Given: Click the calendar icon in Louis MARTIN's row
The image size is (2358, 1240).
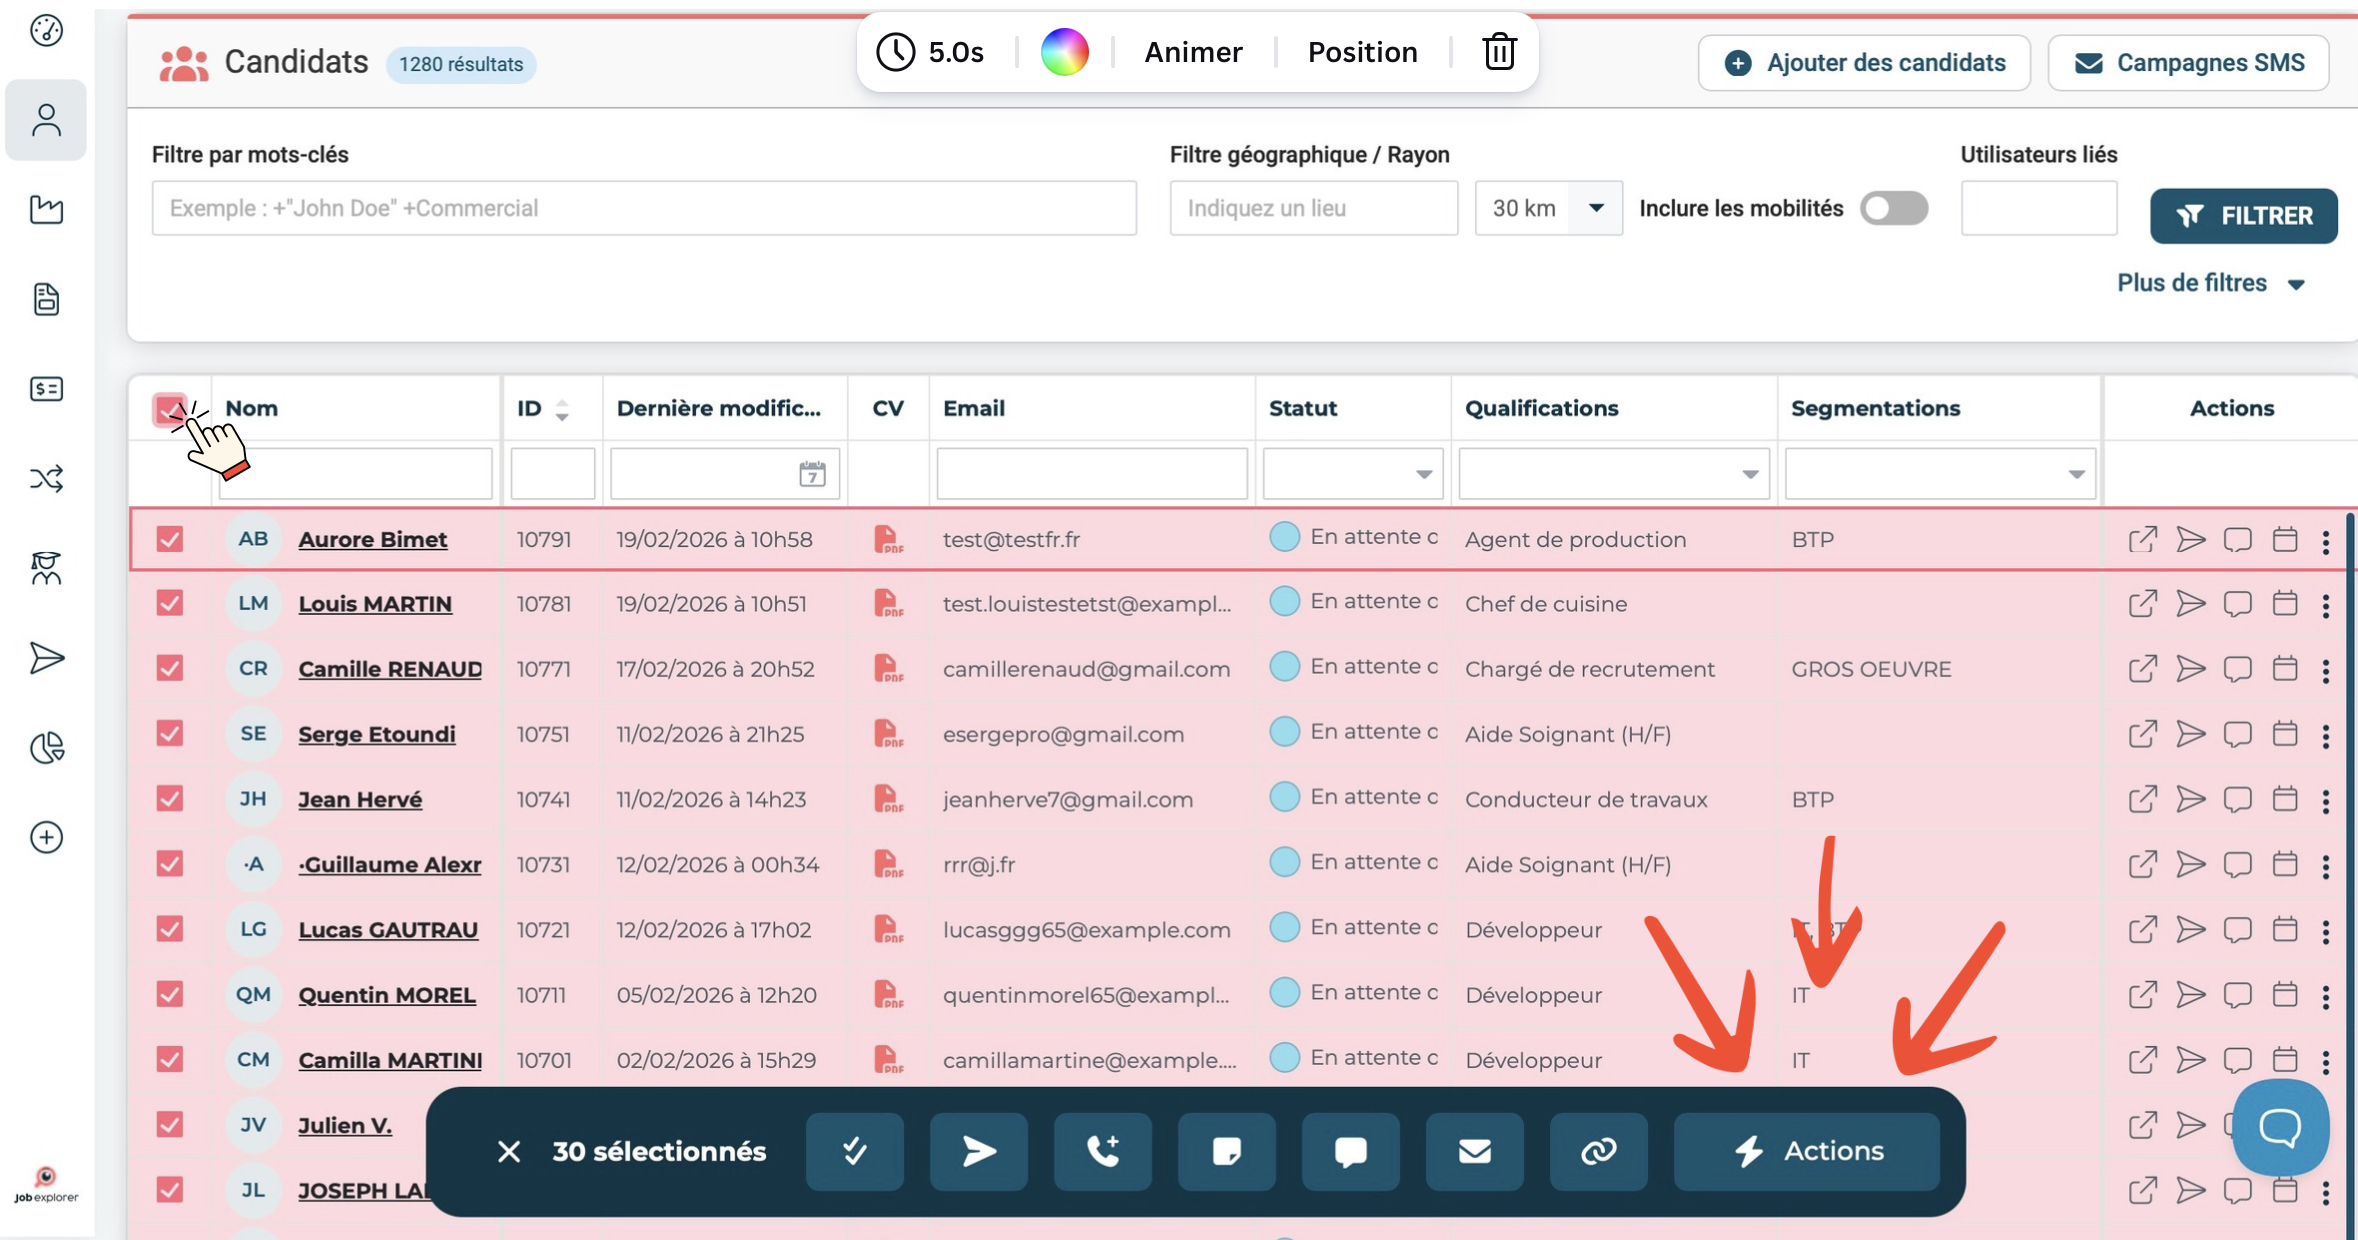Looking at the screenshot, I should tap(2284, 604).
